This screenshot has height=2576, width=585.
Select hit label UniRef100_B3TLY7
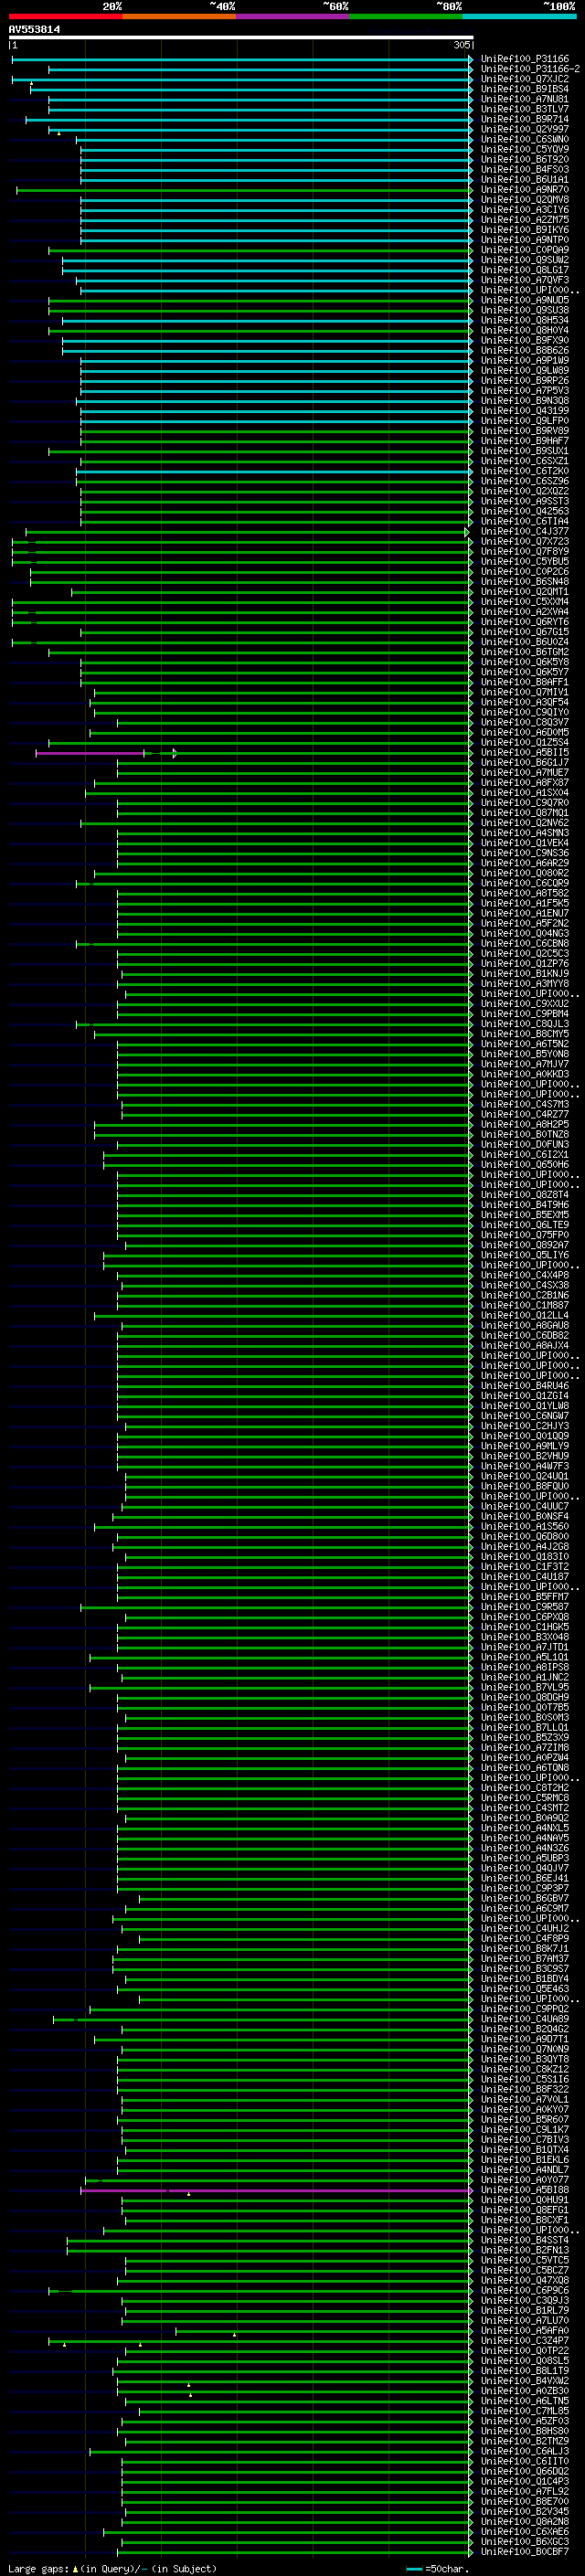point(524,109)
